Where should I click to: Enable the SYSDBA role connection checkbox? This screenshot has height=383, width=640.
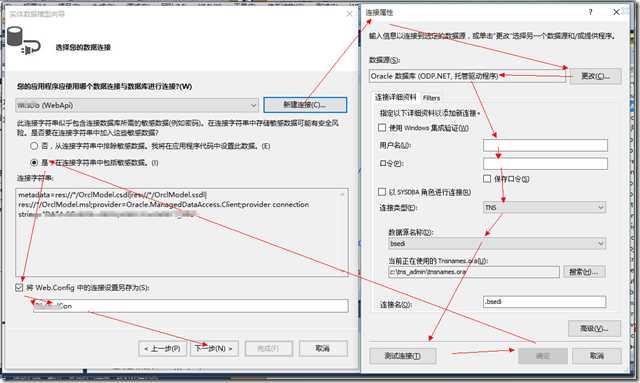[382, 192]
